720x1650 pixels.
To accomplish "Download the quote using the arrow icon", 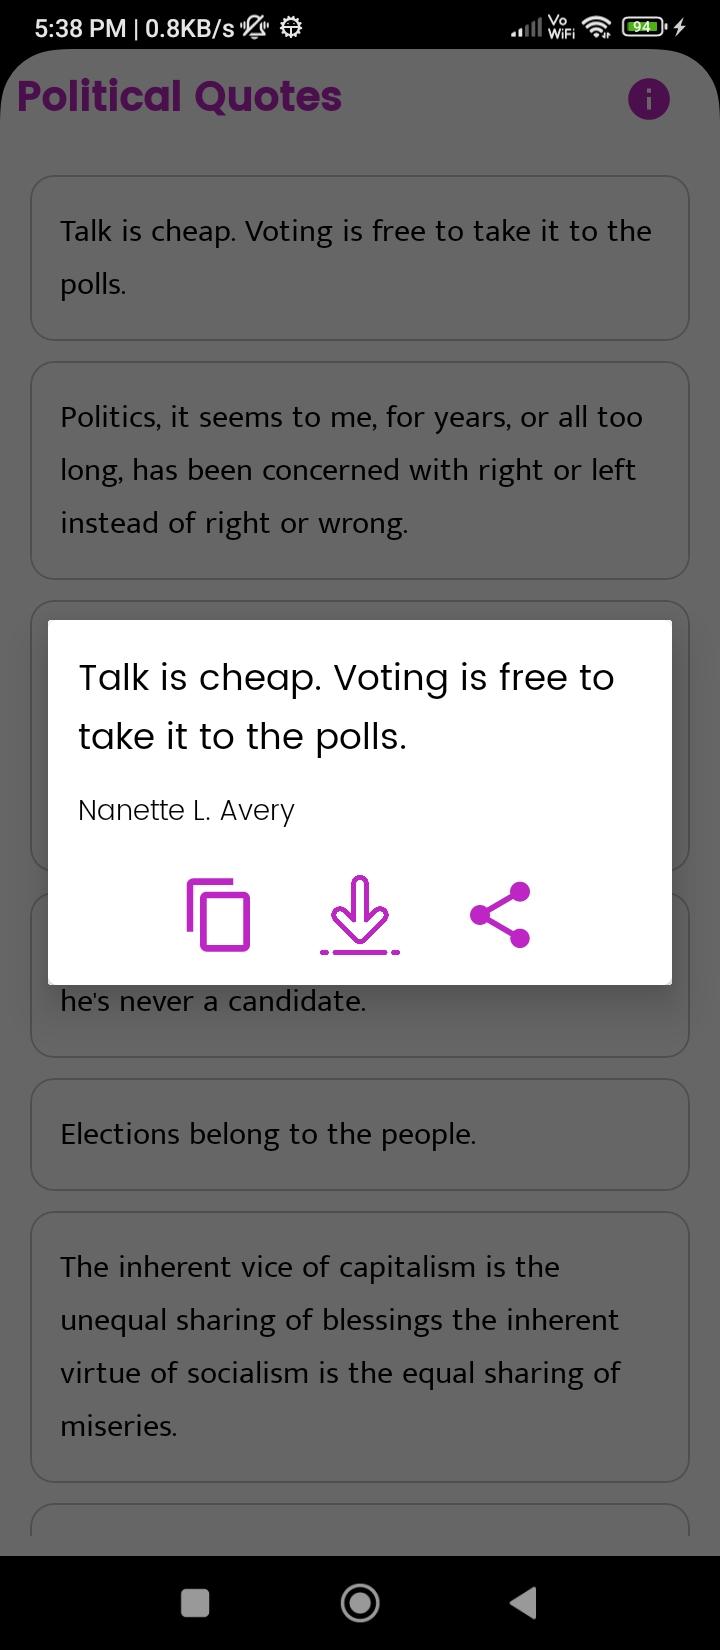I will point(360,914).
